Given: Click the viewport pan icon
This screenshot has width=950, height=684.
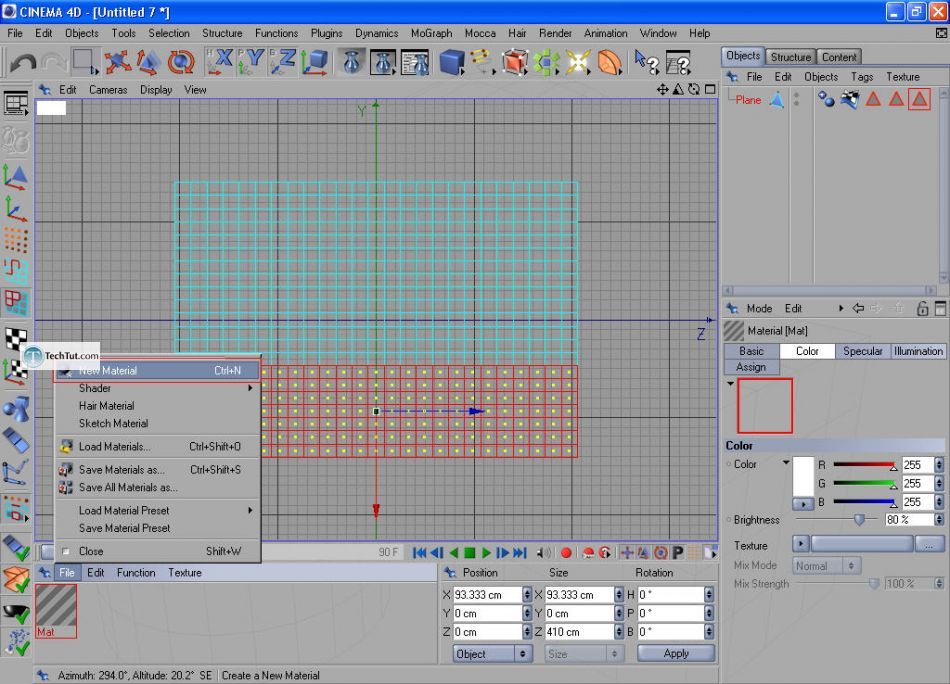Looking at the screenshot, I should click(x=662, y=90).
